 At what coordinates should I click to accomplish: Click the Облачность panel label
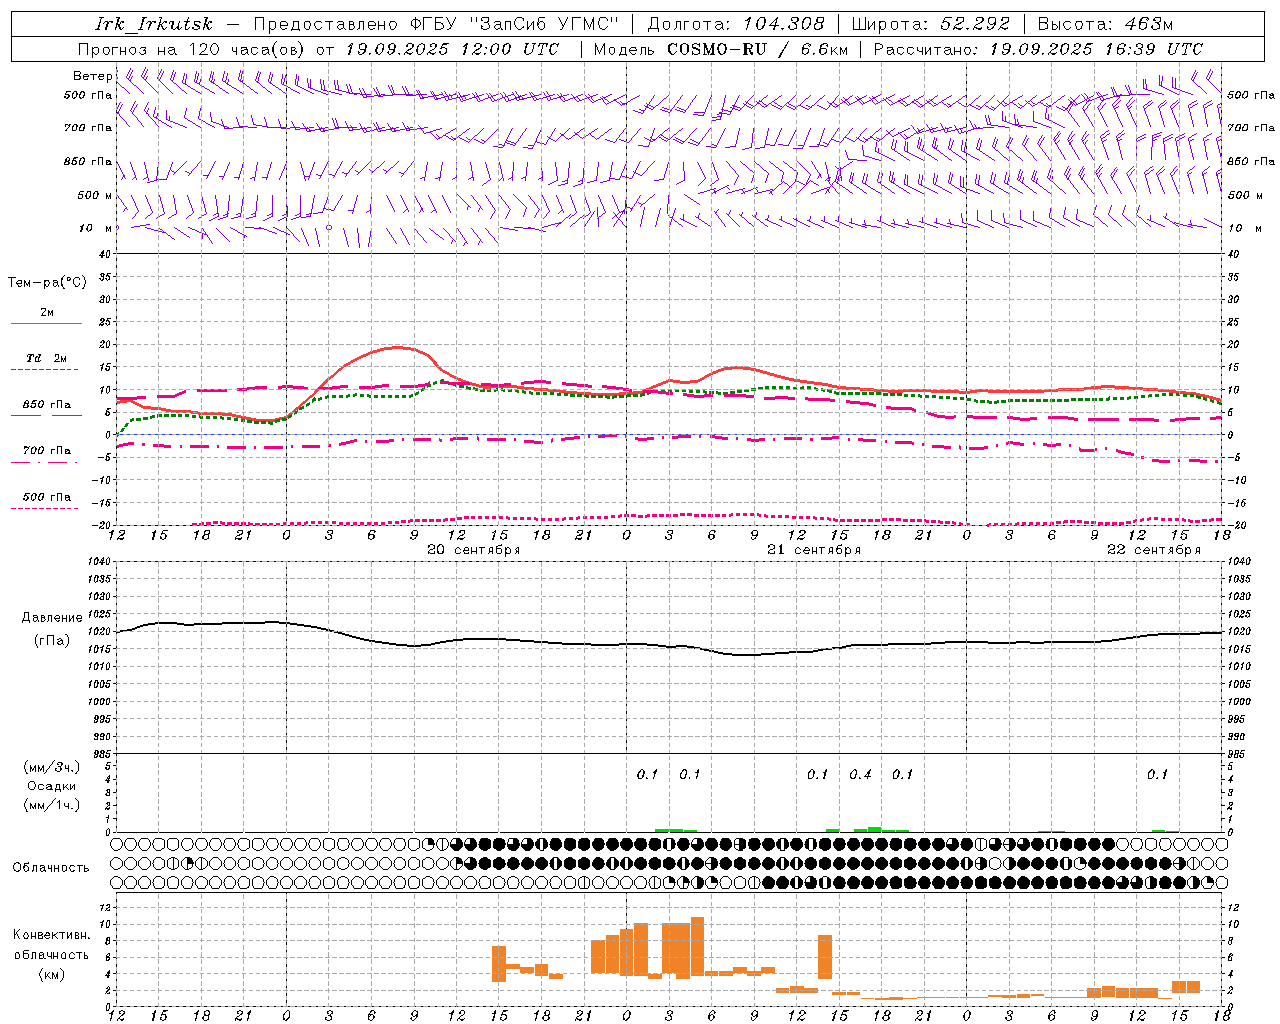51,867
